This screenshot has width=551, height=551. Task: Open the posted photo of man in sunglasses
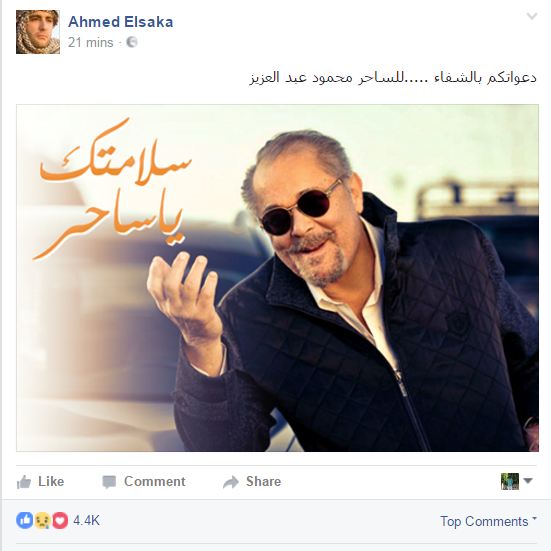277,278
